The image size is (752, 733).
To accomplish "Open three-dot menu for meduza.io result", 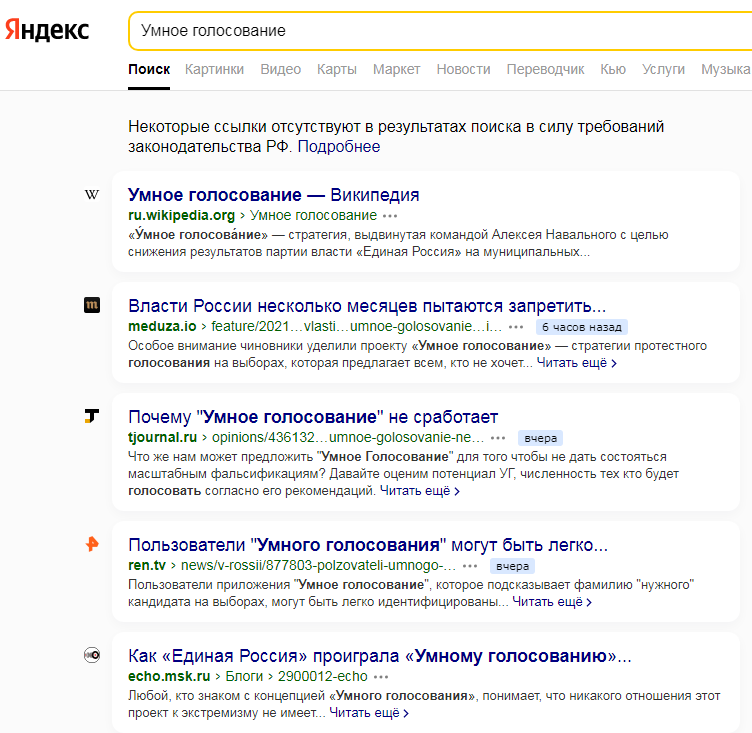I will click(516, 327).
